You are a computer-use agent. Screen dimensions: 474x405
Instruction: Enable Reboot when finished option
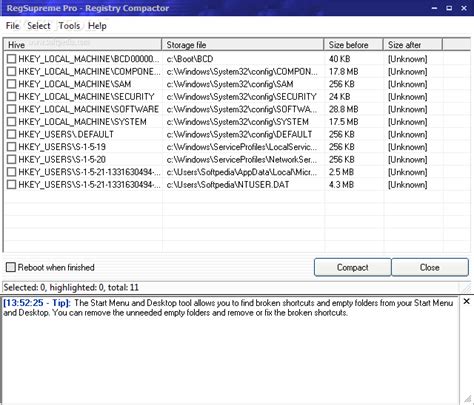click(11, 267)
